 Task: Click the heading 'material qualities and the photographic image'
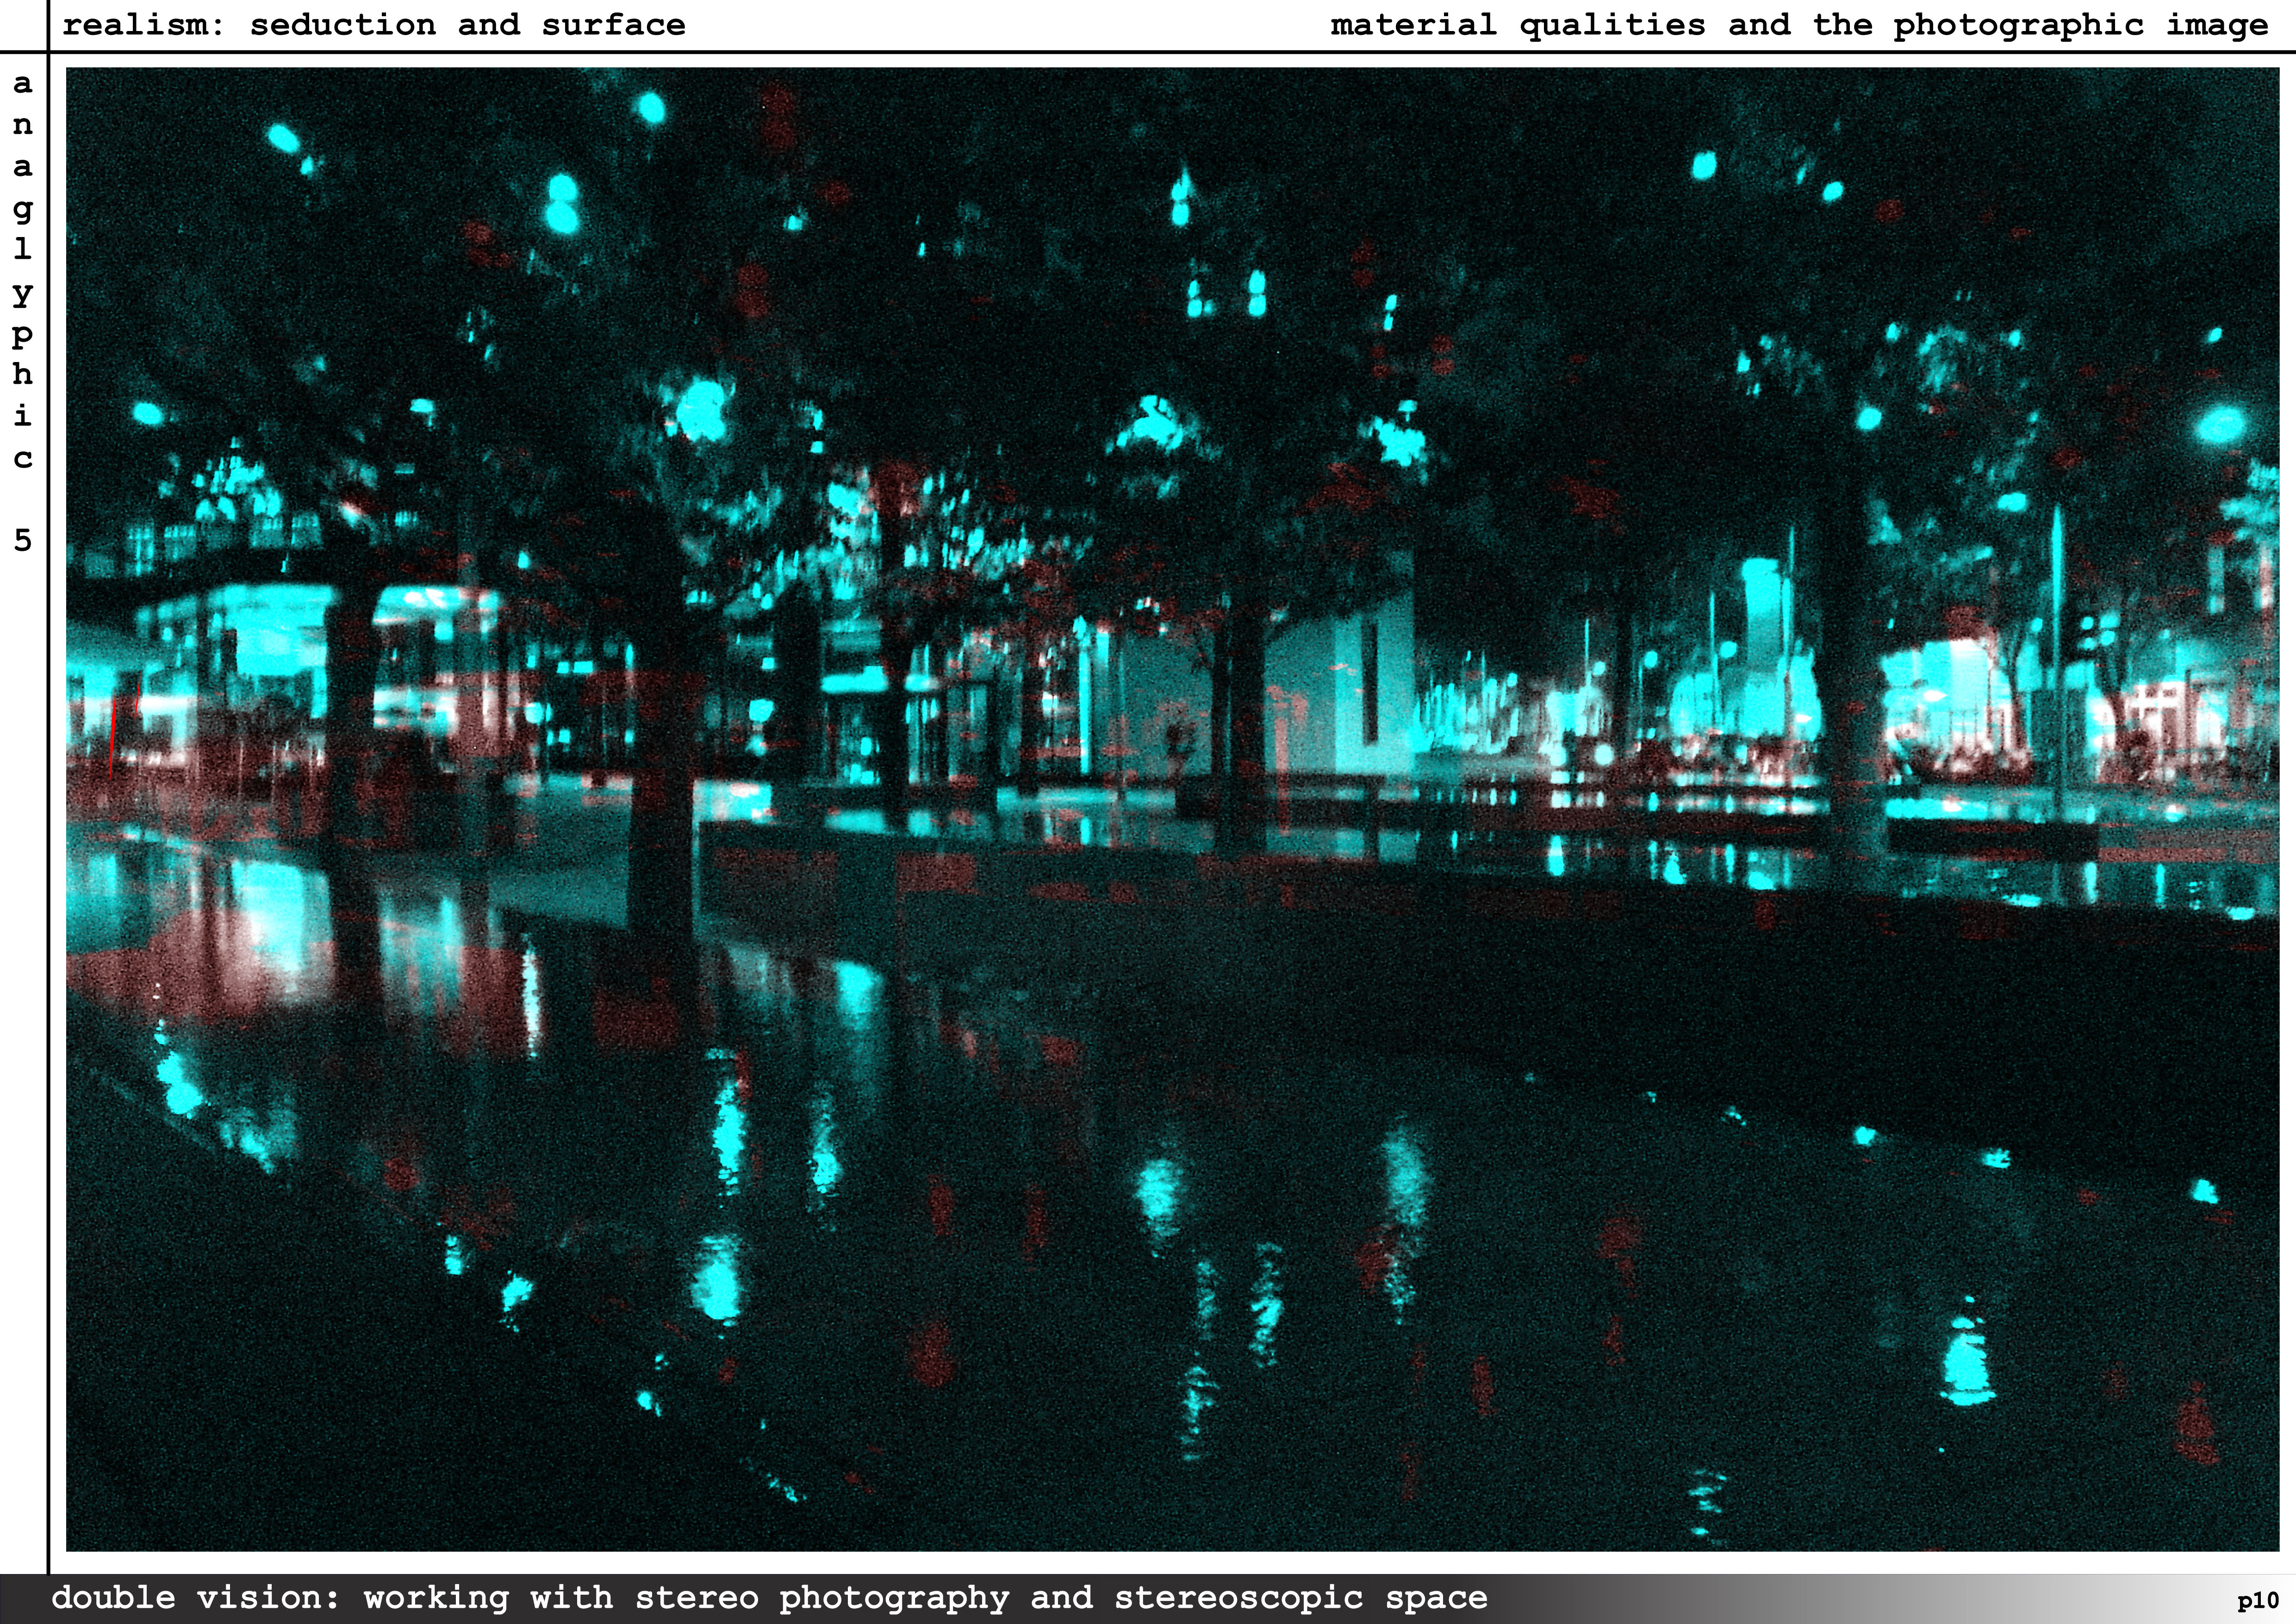(x=1799, y=24)
